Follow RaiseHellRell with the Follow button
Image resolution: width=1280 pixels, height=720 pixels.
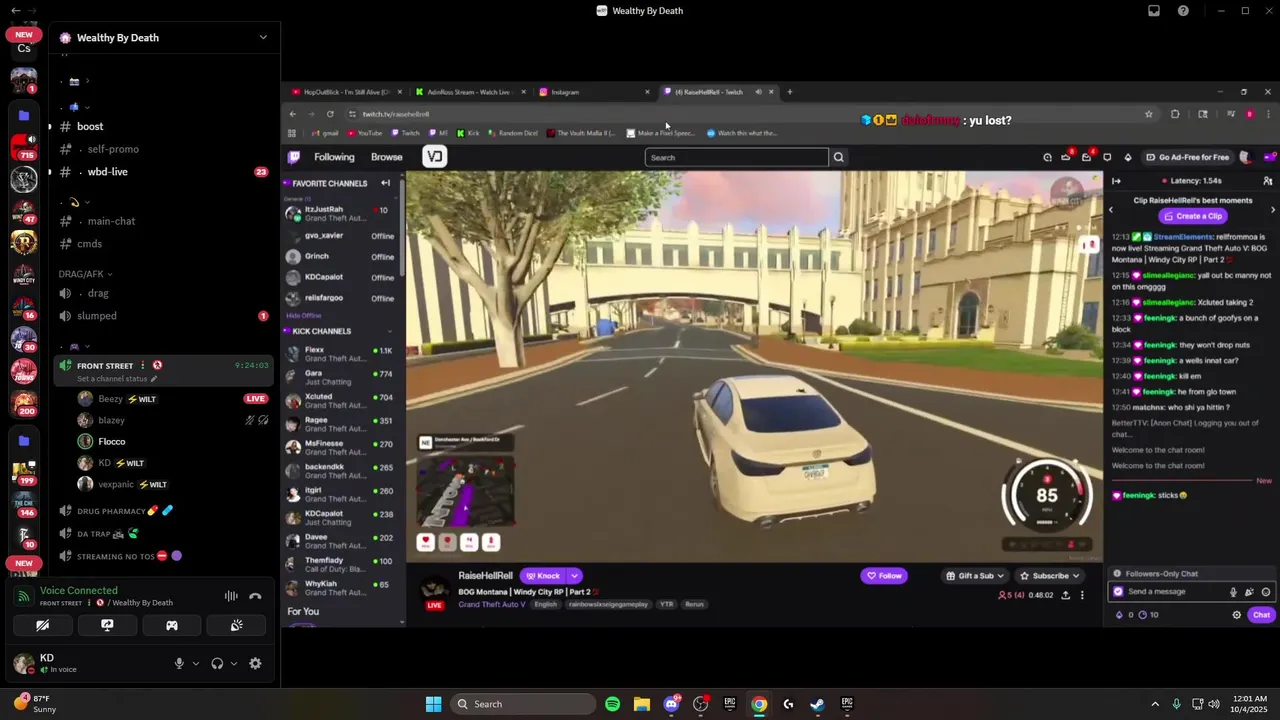(884, 576)
